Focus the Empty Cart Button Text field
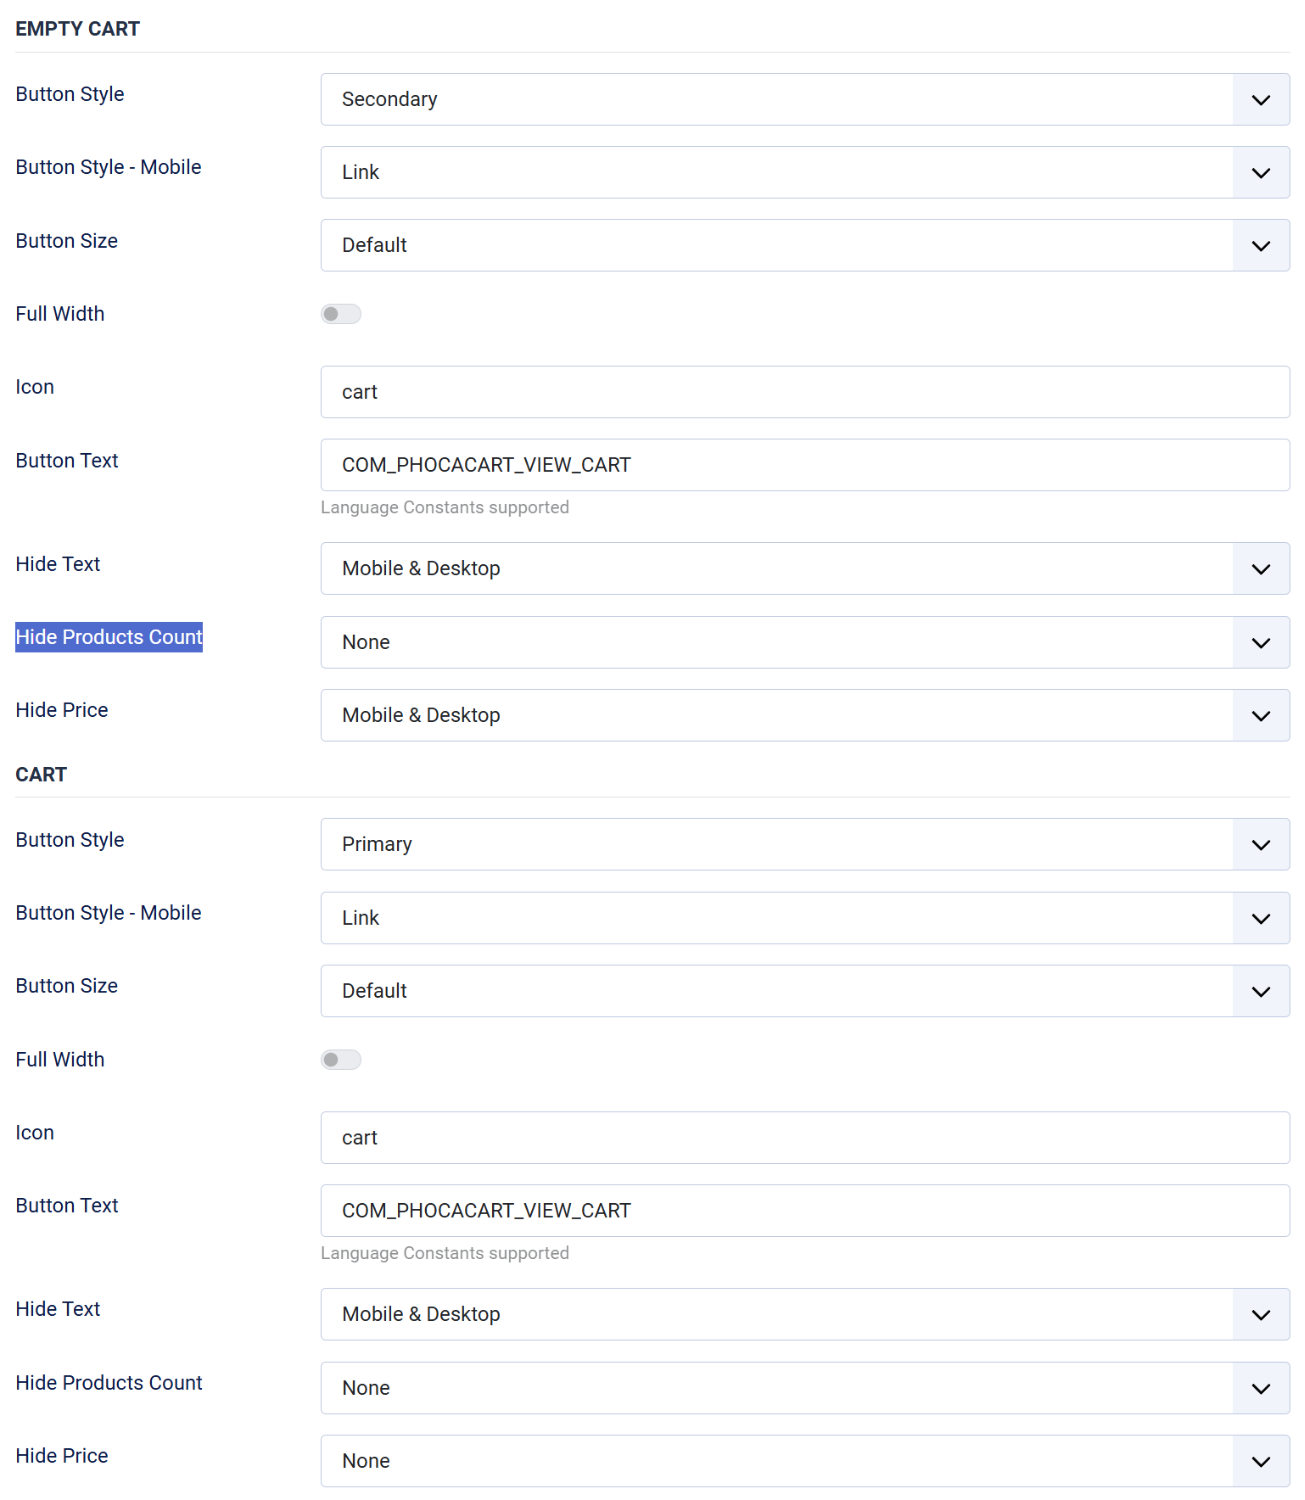Viewport: 1305px width, 1500px height. click(x=804, y=465)
